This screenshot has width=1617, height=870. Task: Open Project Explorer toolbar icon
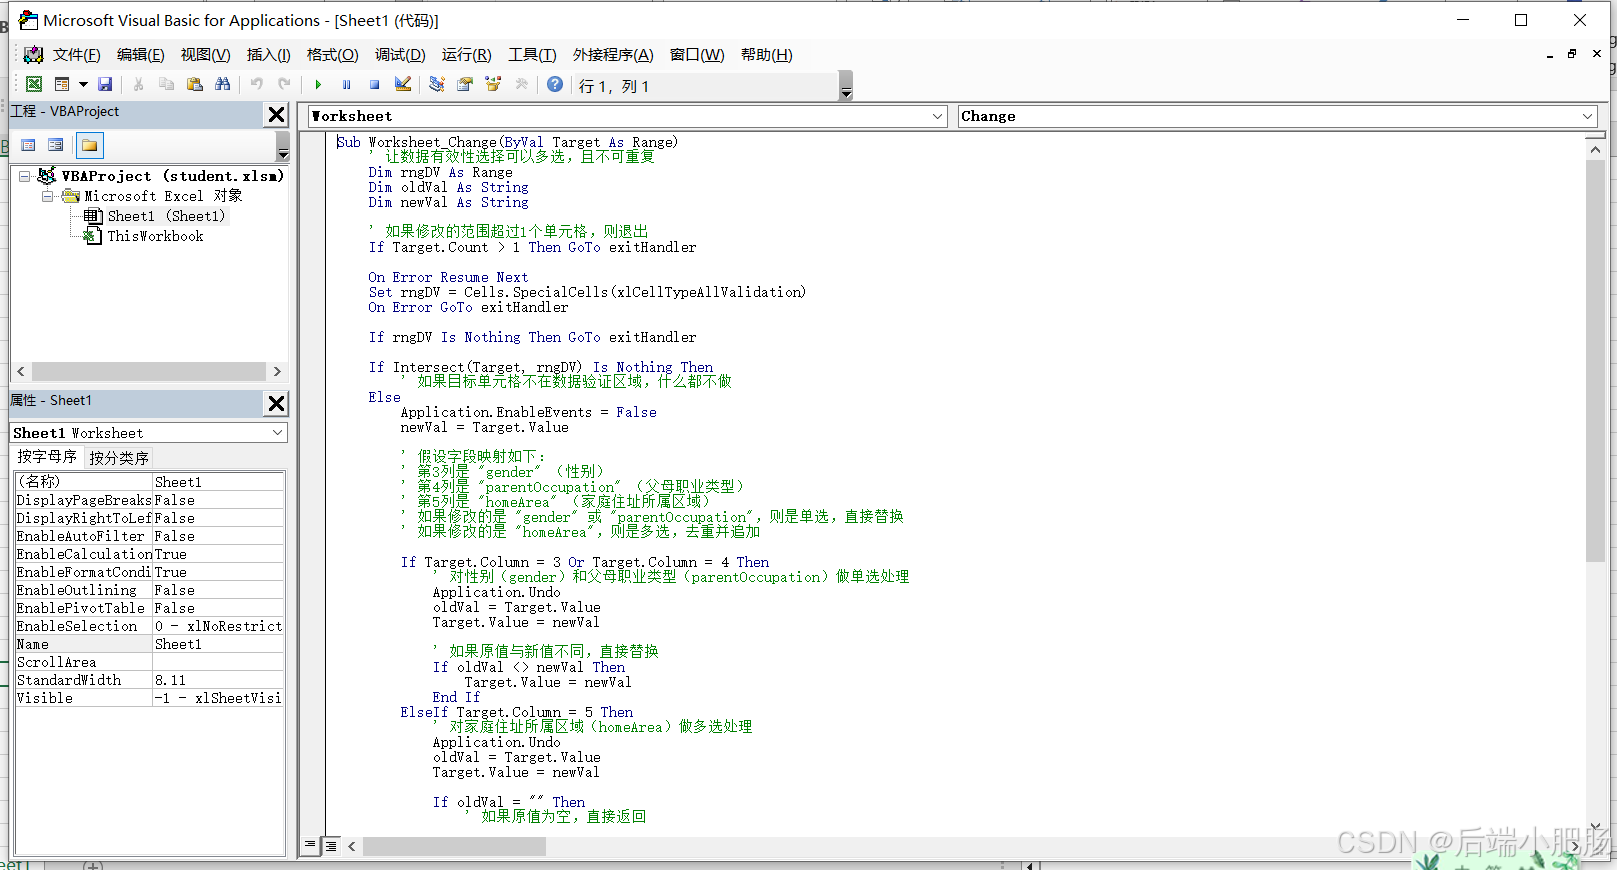[x=437, y=84]
